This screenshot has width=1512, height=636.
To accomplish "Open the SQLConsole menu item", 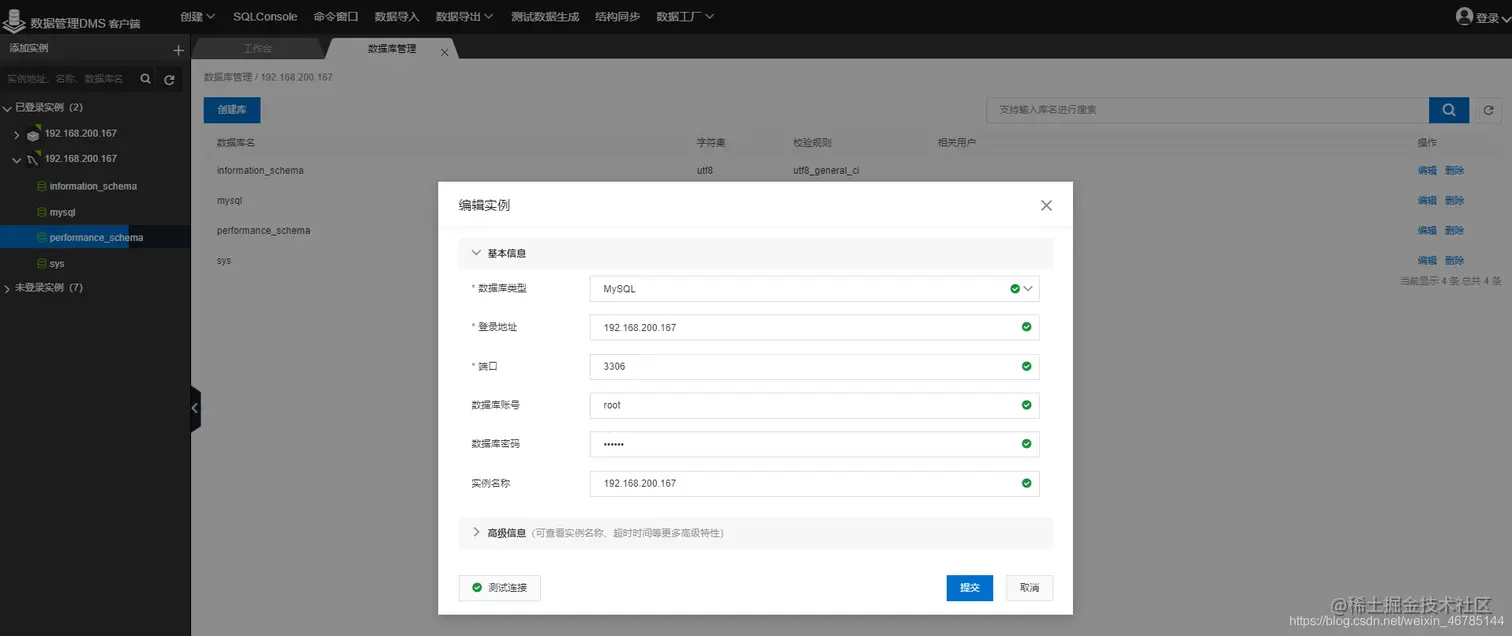I will [x=264, y=16].
